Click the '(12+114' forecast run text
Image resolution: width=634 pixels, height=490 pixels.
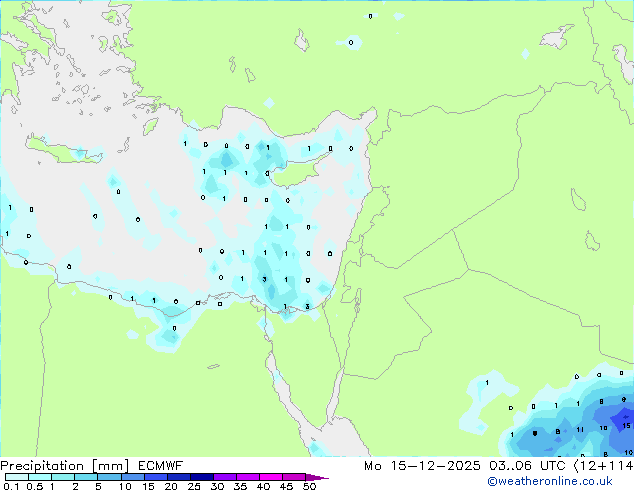(x=603, y=466)
